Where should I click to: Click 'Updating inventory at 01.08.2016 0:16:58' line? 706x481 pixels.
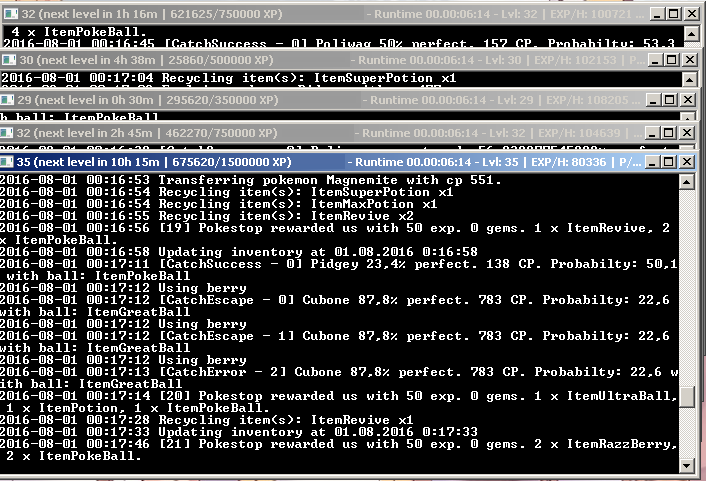[239, 252]
